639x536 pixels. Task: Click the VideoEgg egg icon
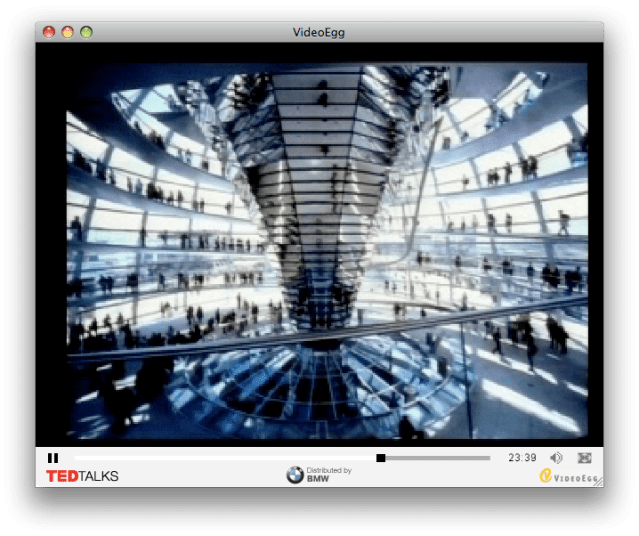click(x=546, y=476)
